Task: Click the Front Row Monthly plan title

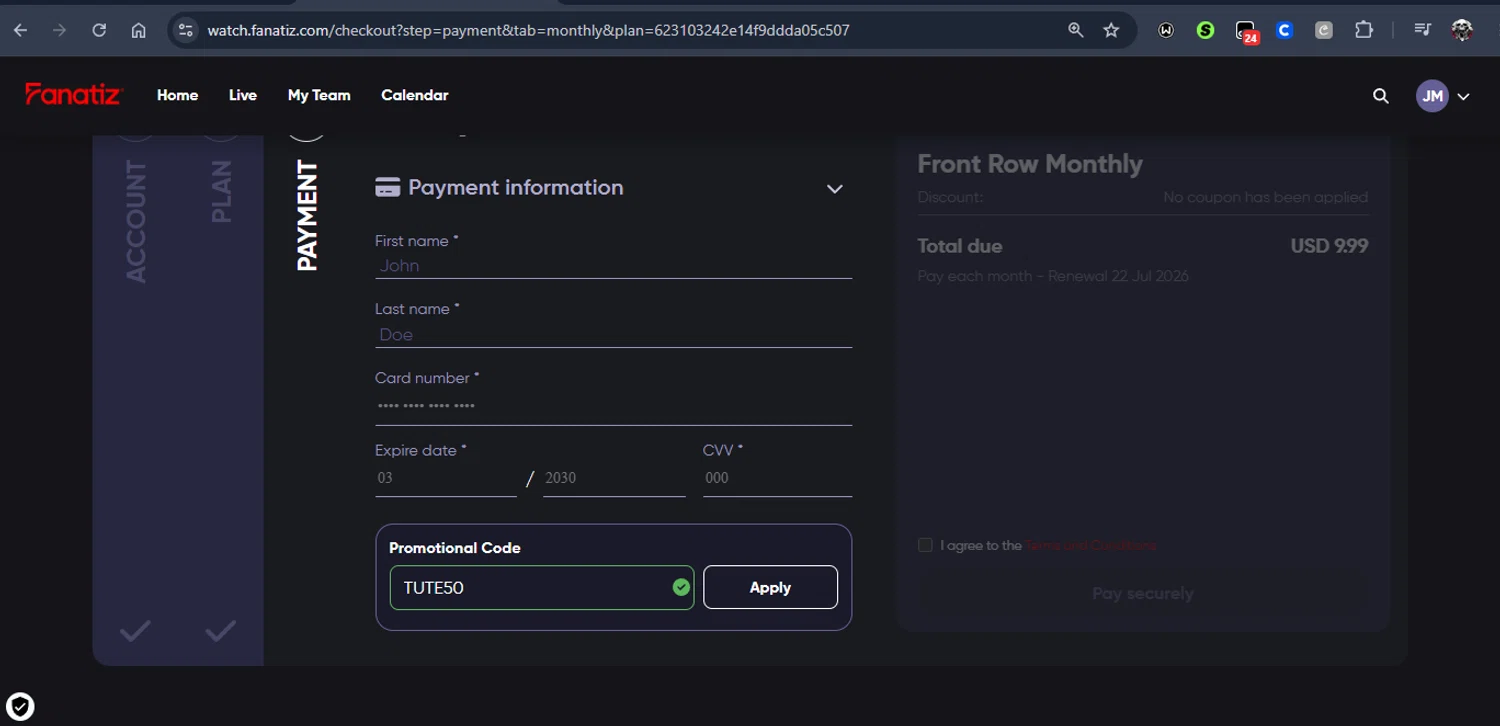Action: (1030, 164)
